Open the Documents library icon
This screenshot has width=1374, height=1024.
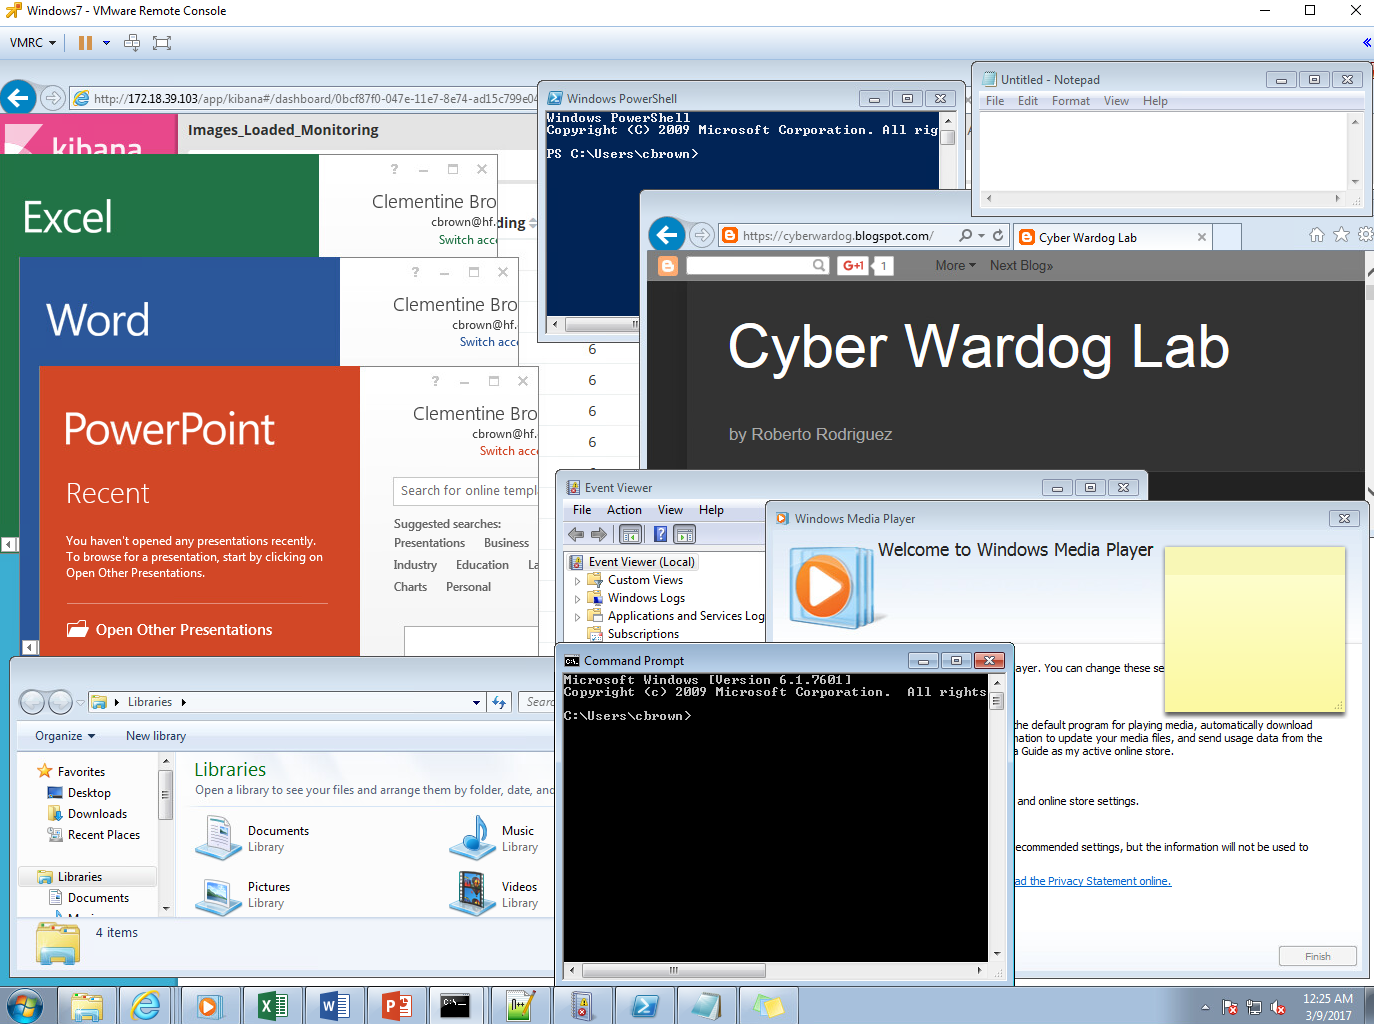coord(218,838)
